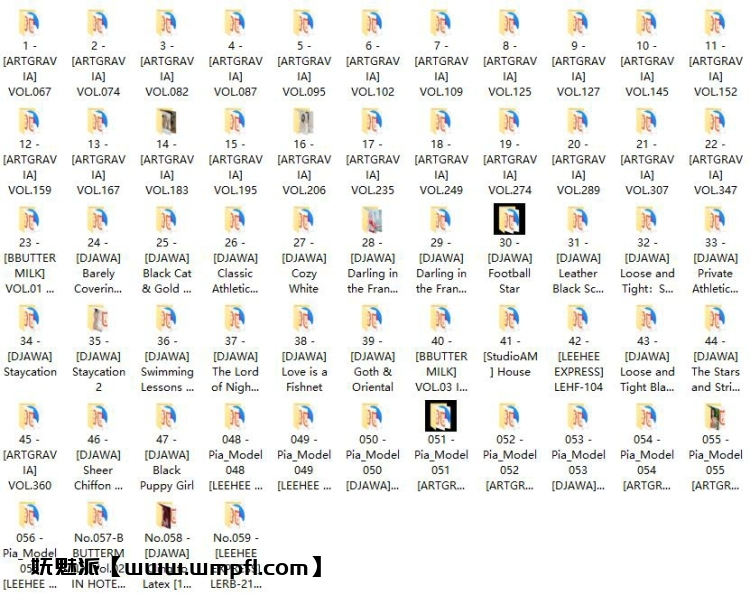Click folder icon of 46 - Sheer Chiffon

coord(98,416)
